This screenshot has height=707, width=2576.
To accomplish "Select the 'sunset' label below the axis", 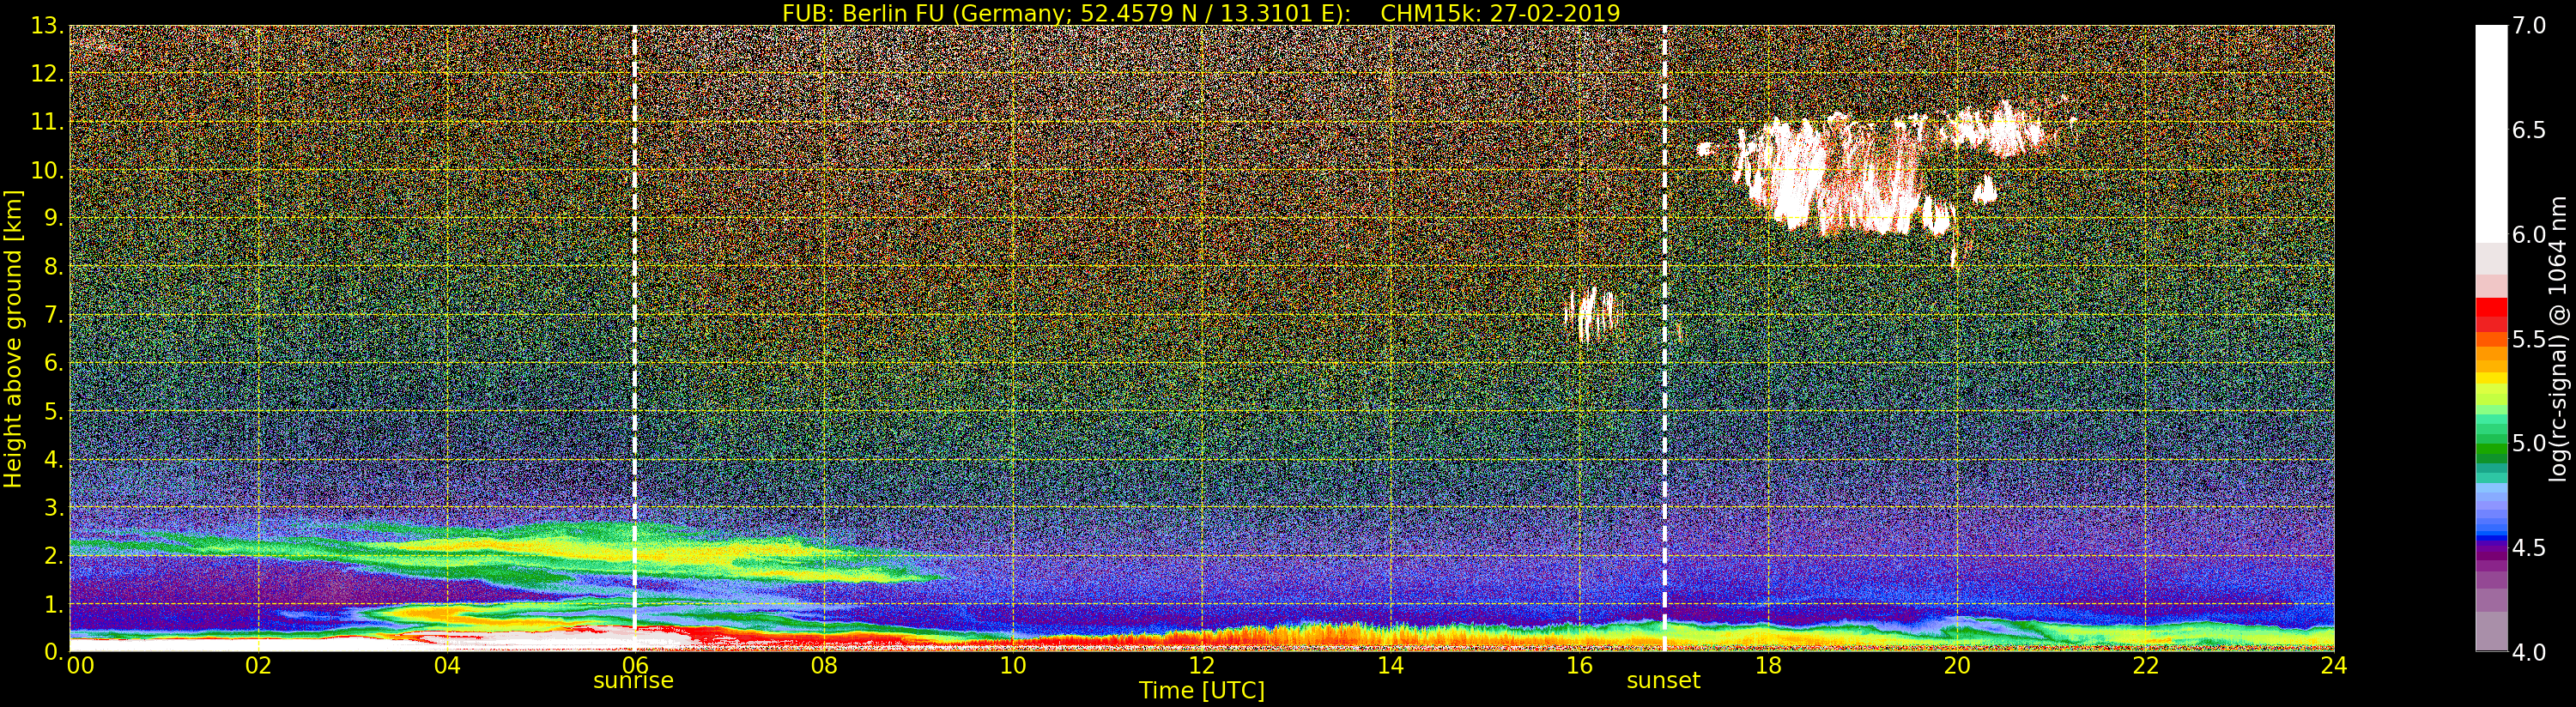I will [1663, 682].
